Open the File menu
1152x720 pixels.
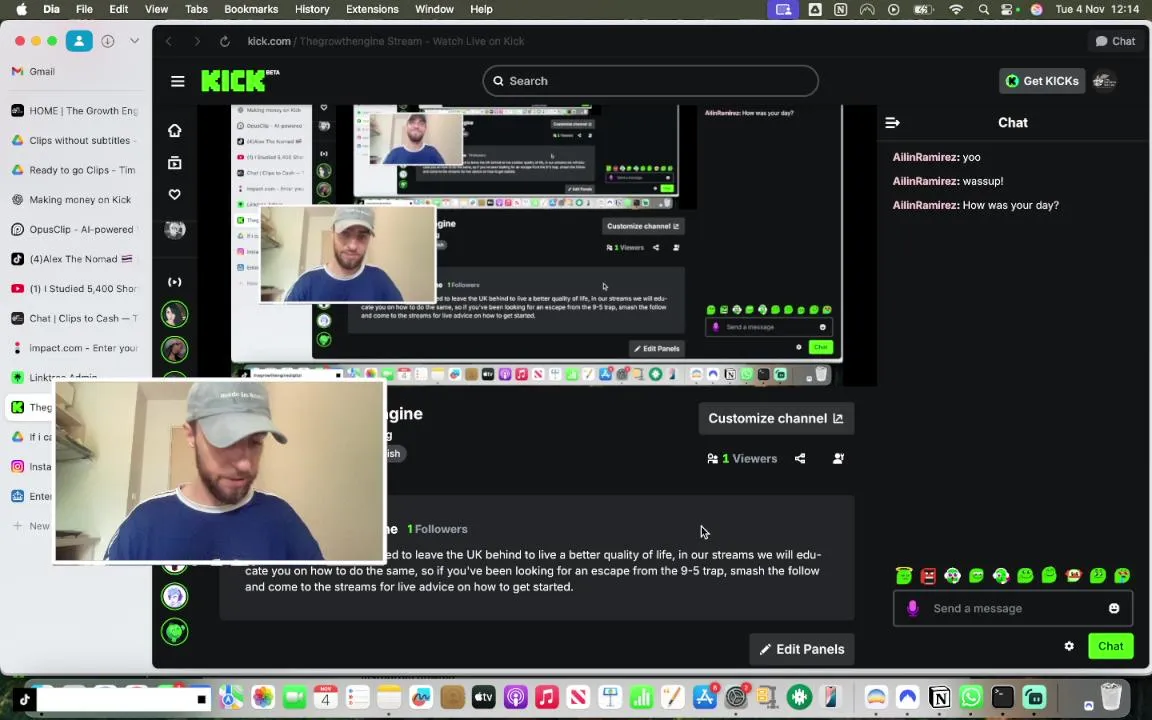[x=84, y=10]
